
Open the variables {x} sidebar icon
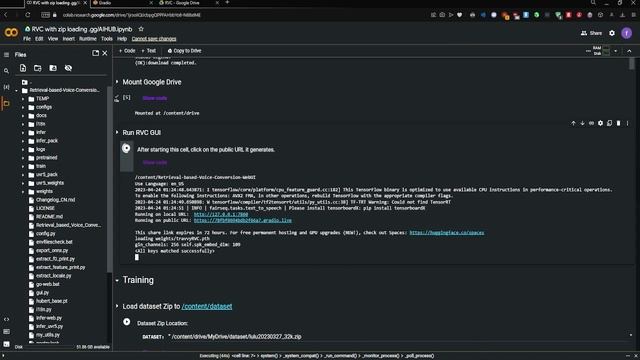6,87
